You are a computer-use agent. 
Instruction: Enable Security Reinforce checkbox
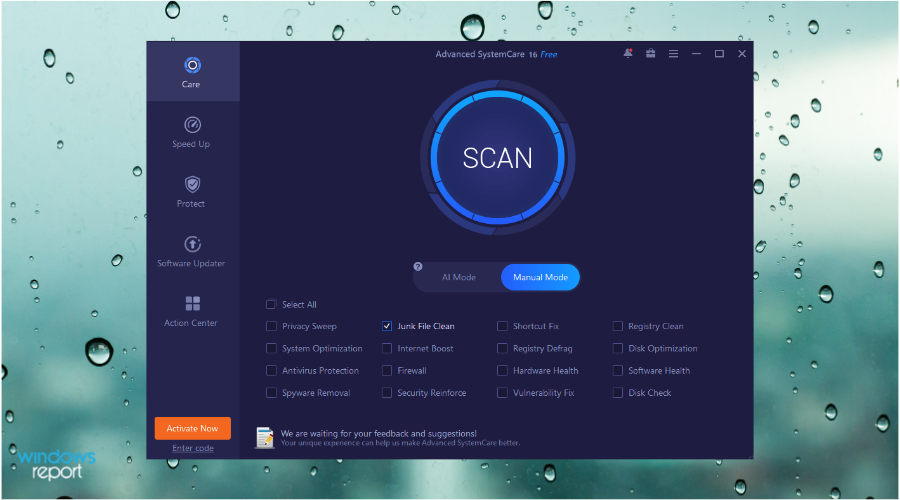(387, 393)
